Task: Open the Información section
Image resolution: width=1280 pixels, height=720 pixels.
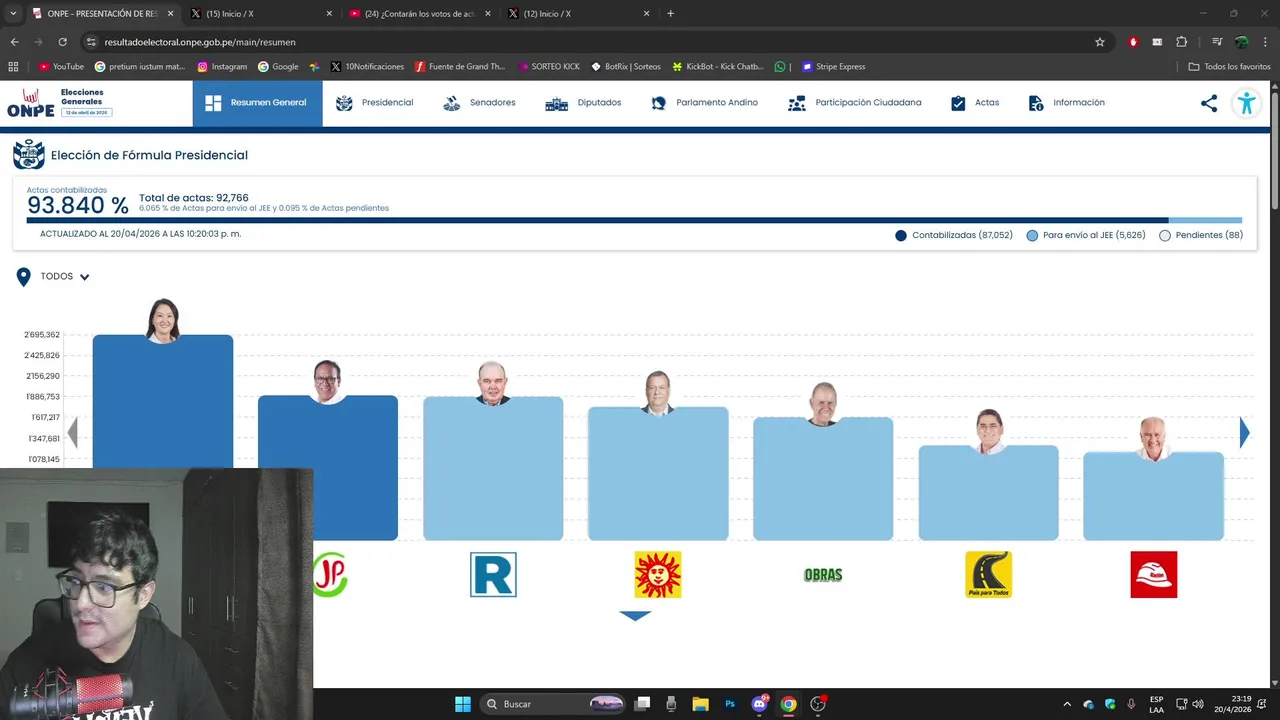Action: [x=1066, y=103]
